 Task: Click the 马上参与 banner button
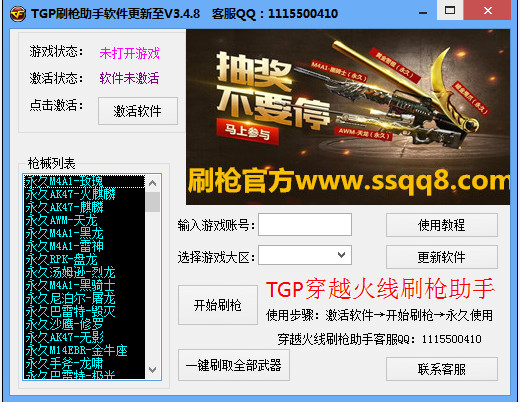[x=247, y=132]
